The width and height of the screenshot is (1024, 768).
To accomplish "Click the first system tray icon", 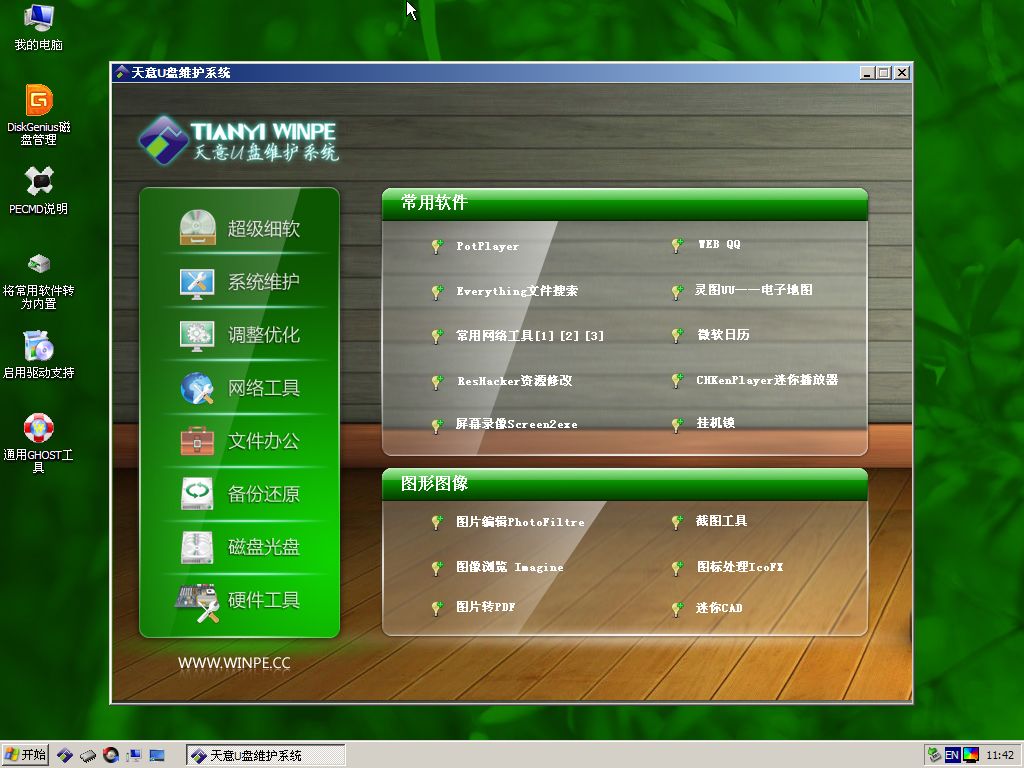I will [934, 756].
